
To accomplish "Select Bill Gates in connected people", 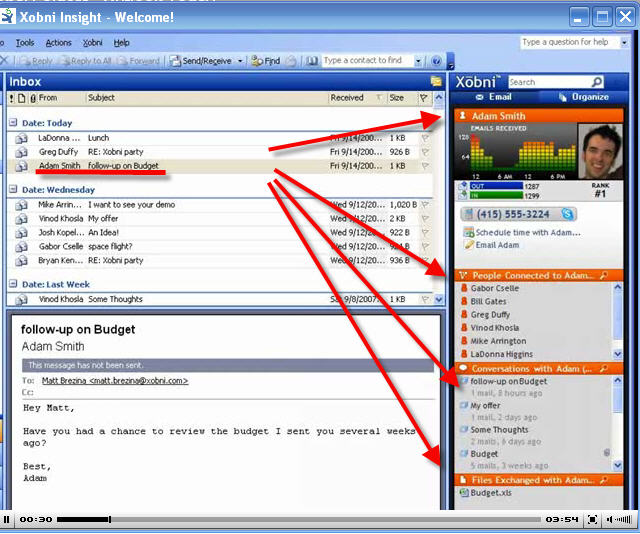I will (488, 301).
